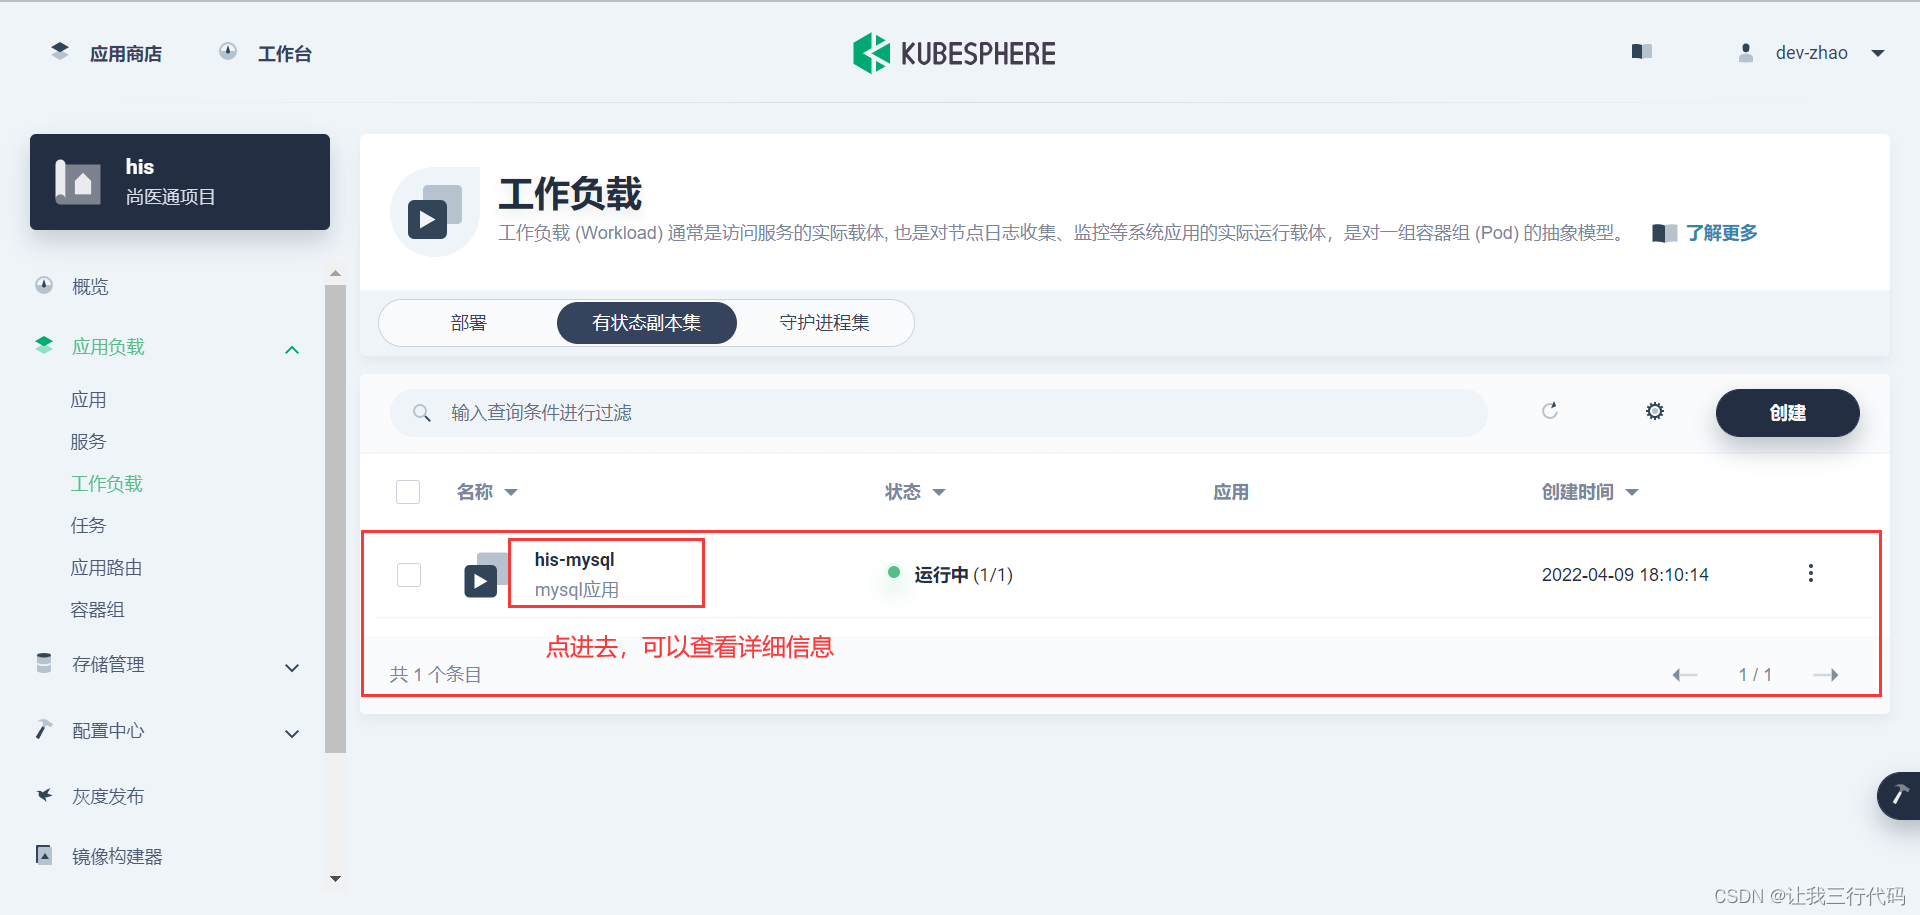
Task: Click the search magnifier icon
Action: click(x=422, y=413)
